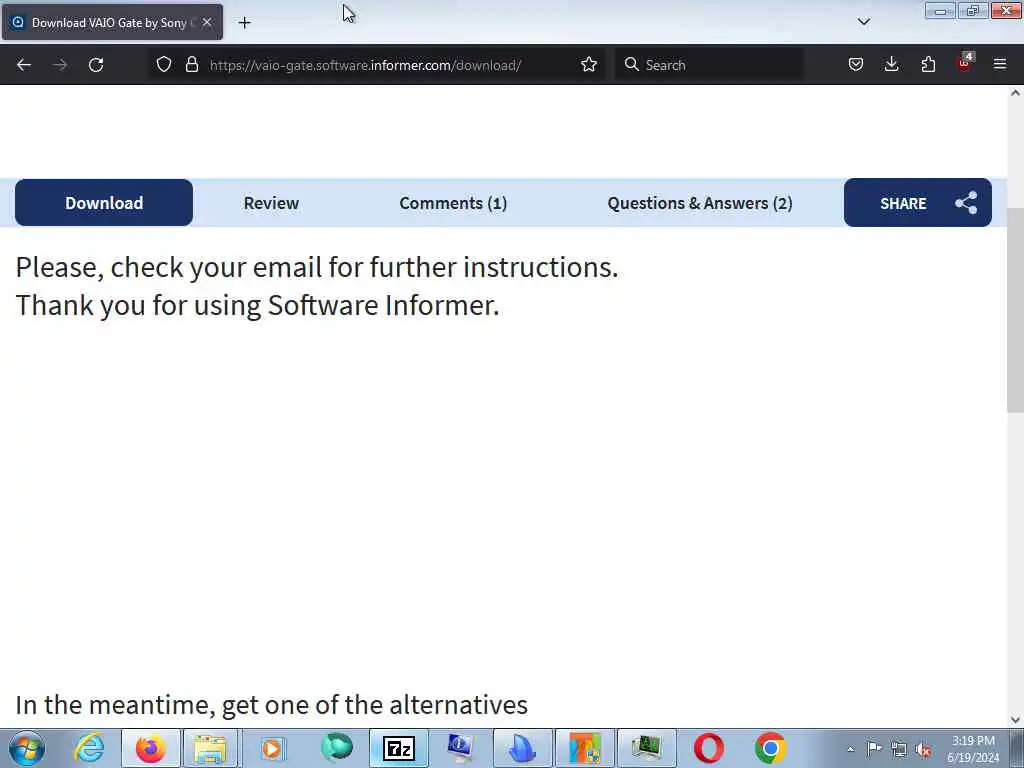This screenshot has width=1024, height=768.
Task: Click the page vertical scrollbar thumb
Action: tap(1015, 310)
